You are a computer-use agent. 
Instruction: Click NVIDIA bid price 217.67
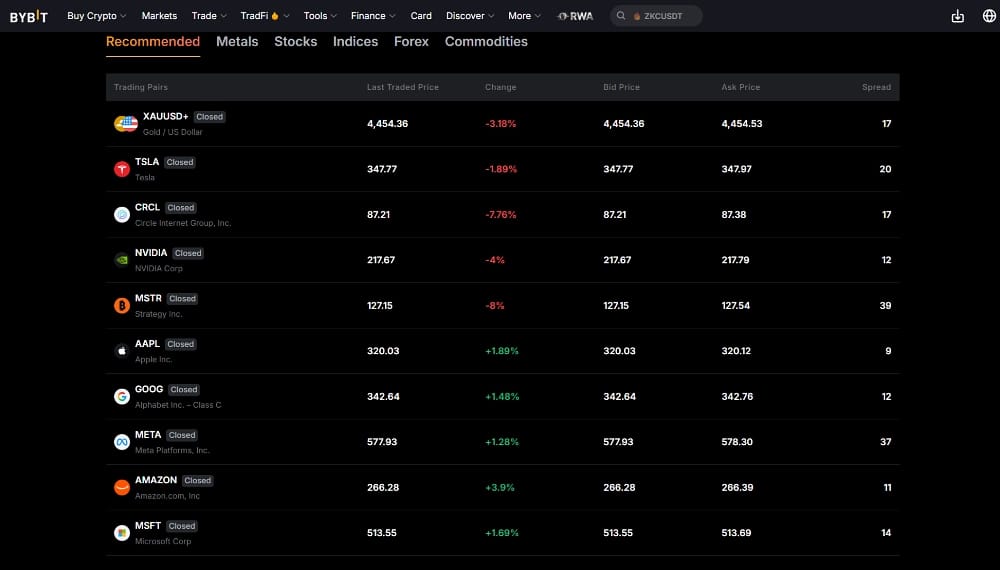tap(617, 260)
